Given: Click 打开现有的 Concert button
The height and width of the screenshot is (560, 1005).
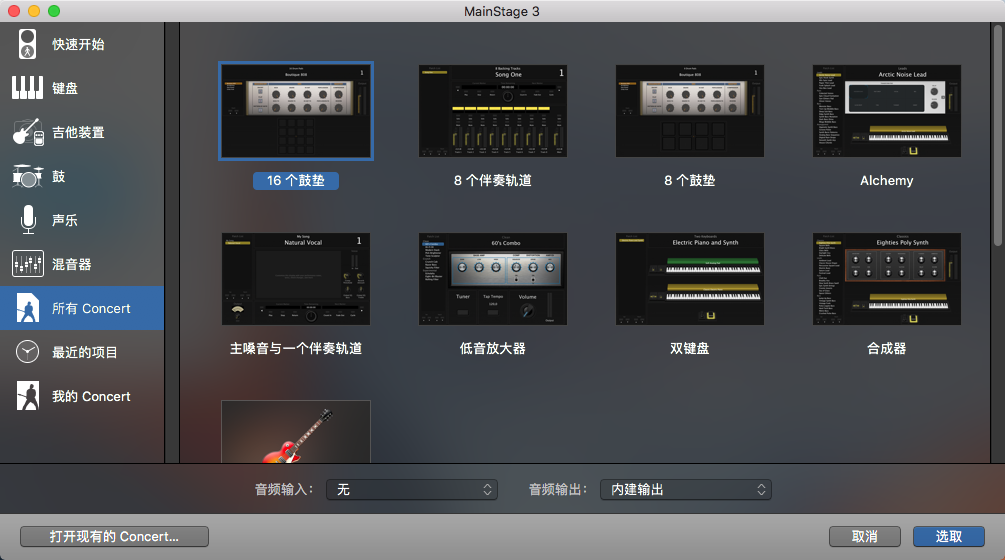Looking at the screenshot, I should (x=114, y=536).
